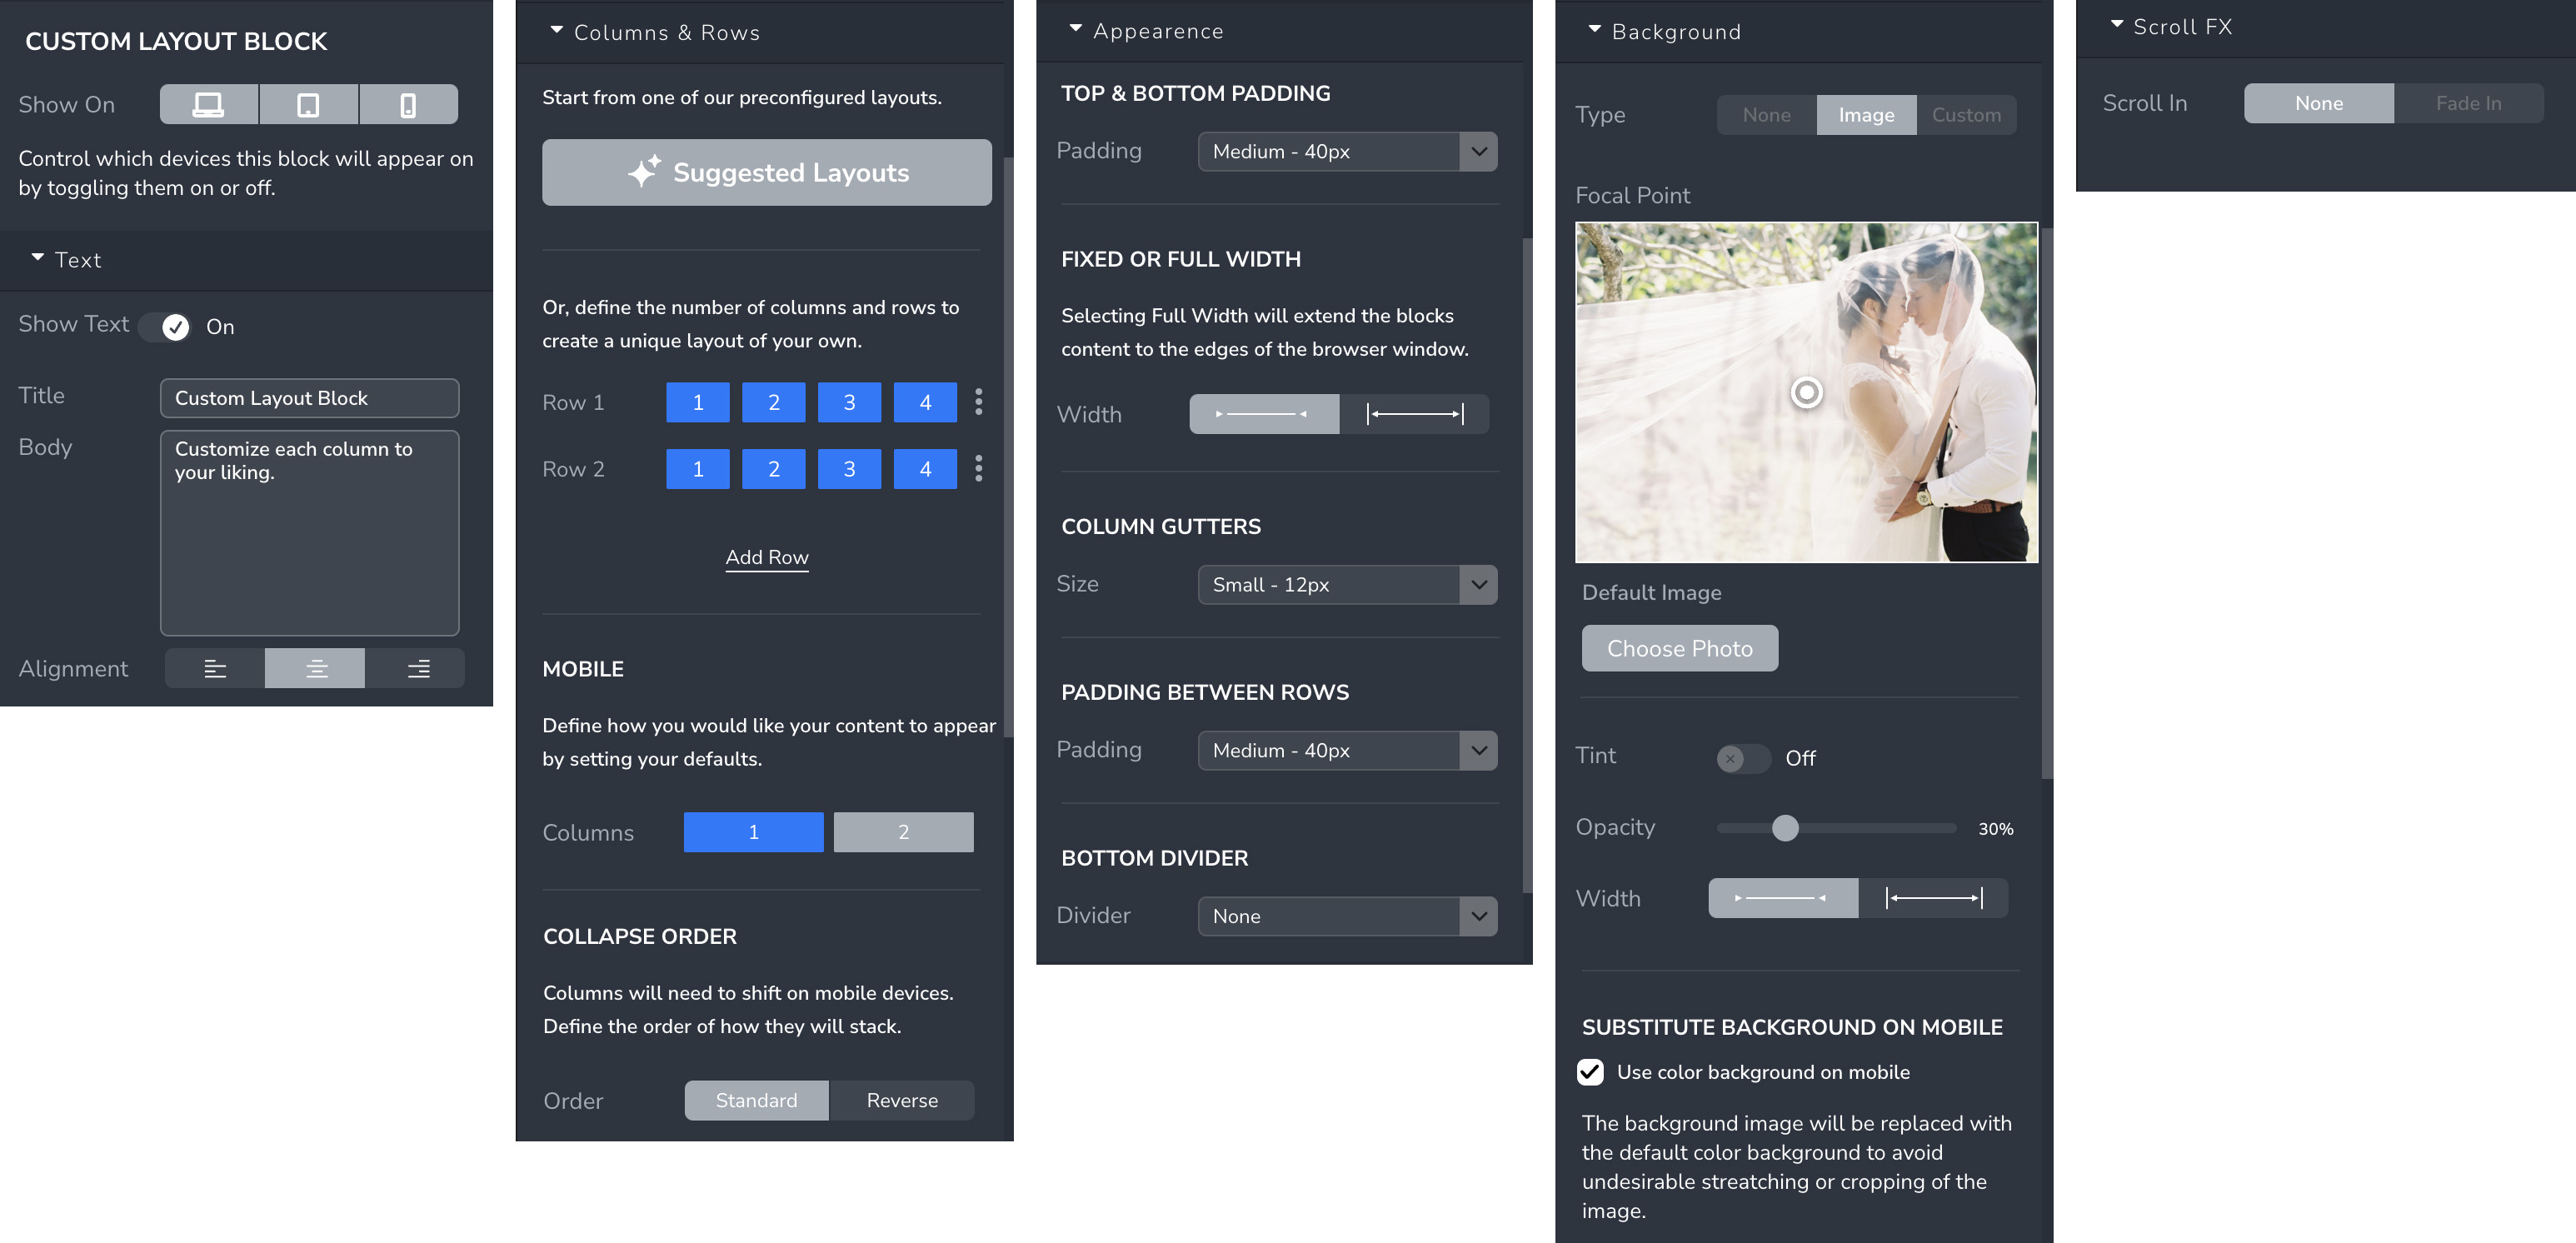Click the three-dot menu icon for Row 1
The height and width of the screenshot is (1243, 2576).
click(981, 401)
